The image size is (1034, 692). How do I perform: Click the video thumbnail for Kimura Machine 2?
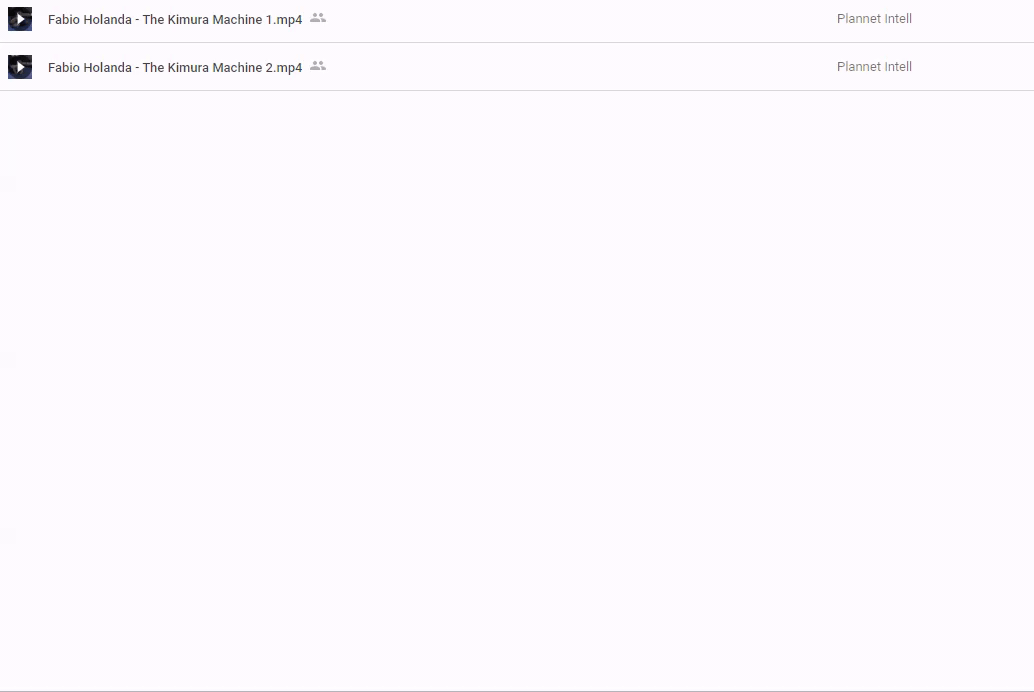click(x=20, y=67)
